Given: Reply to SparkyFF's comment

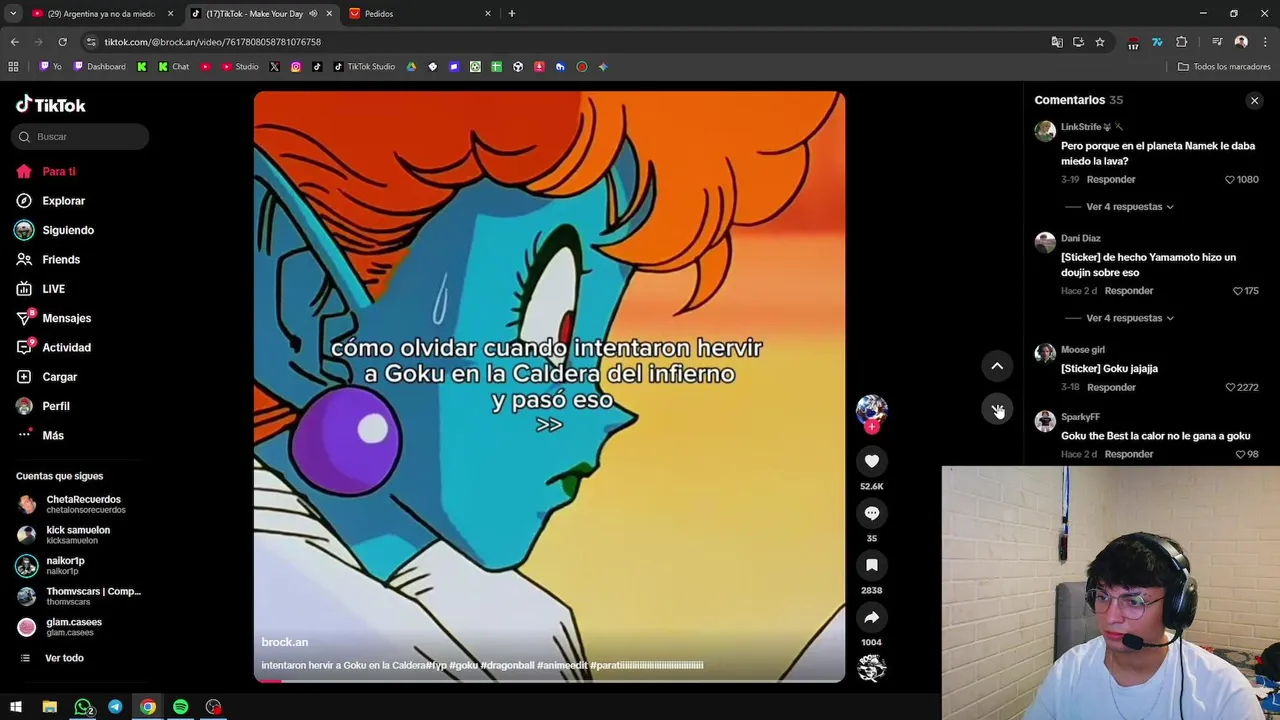Looking at the screenshot, I should click(1129, 454).
